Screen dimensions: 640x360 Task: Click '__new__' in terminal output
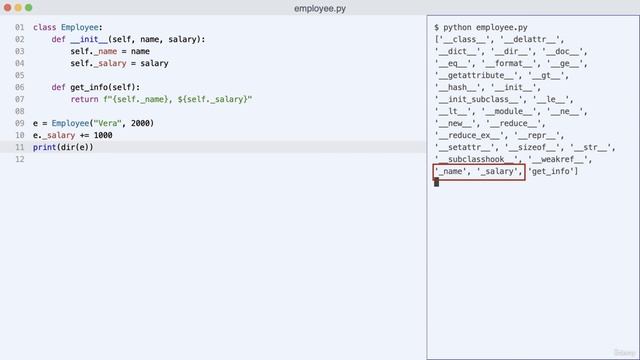point(456,123)
